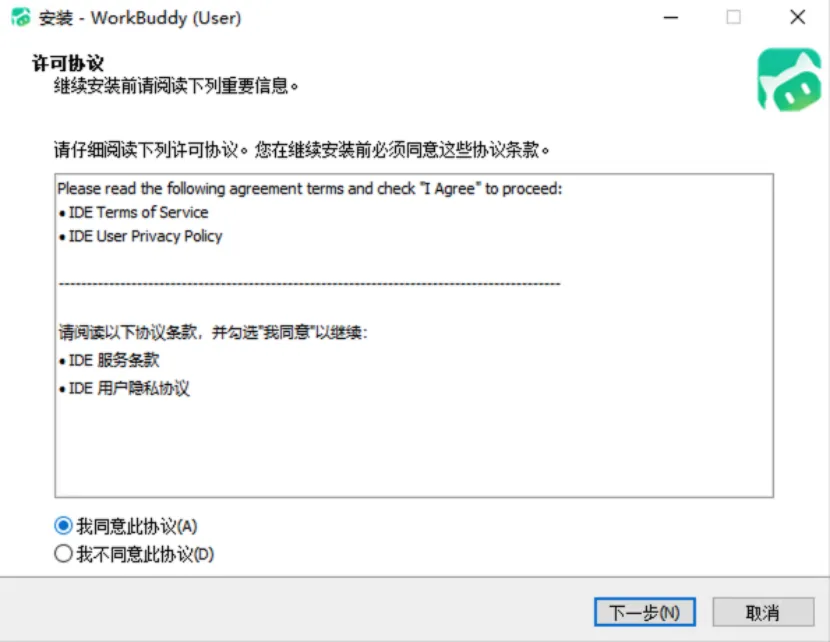Click the title text 安装 - WorkBuddy (User)

(x=140, y=18)
